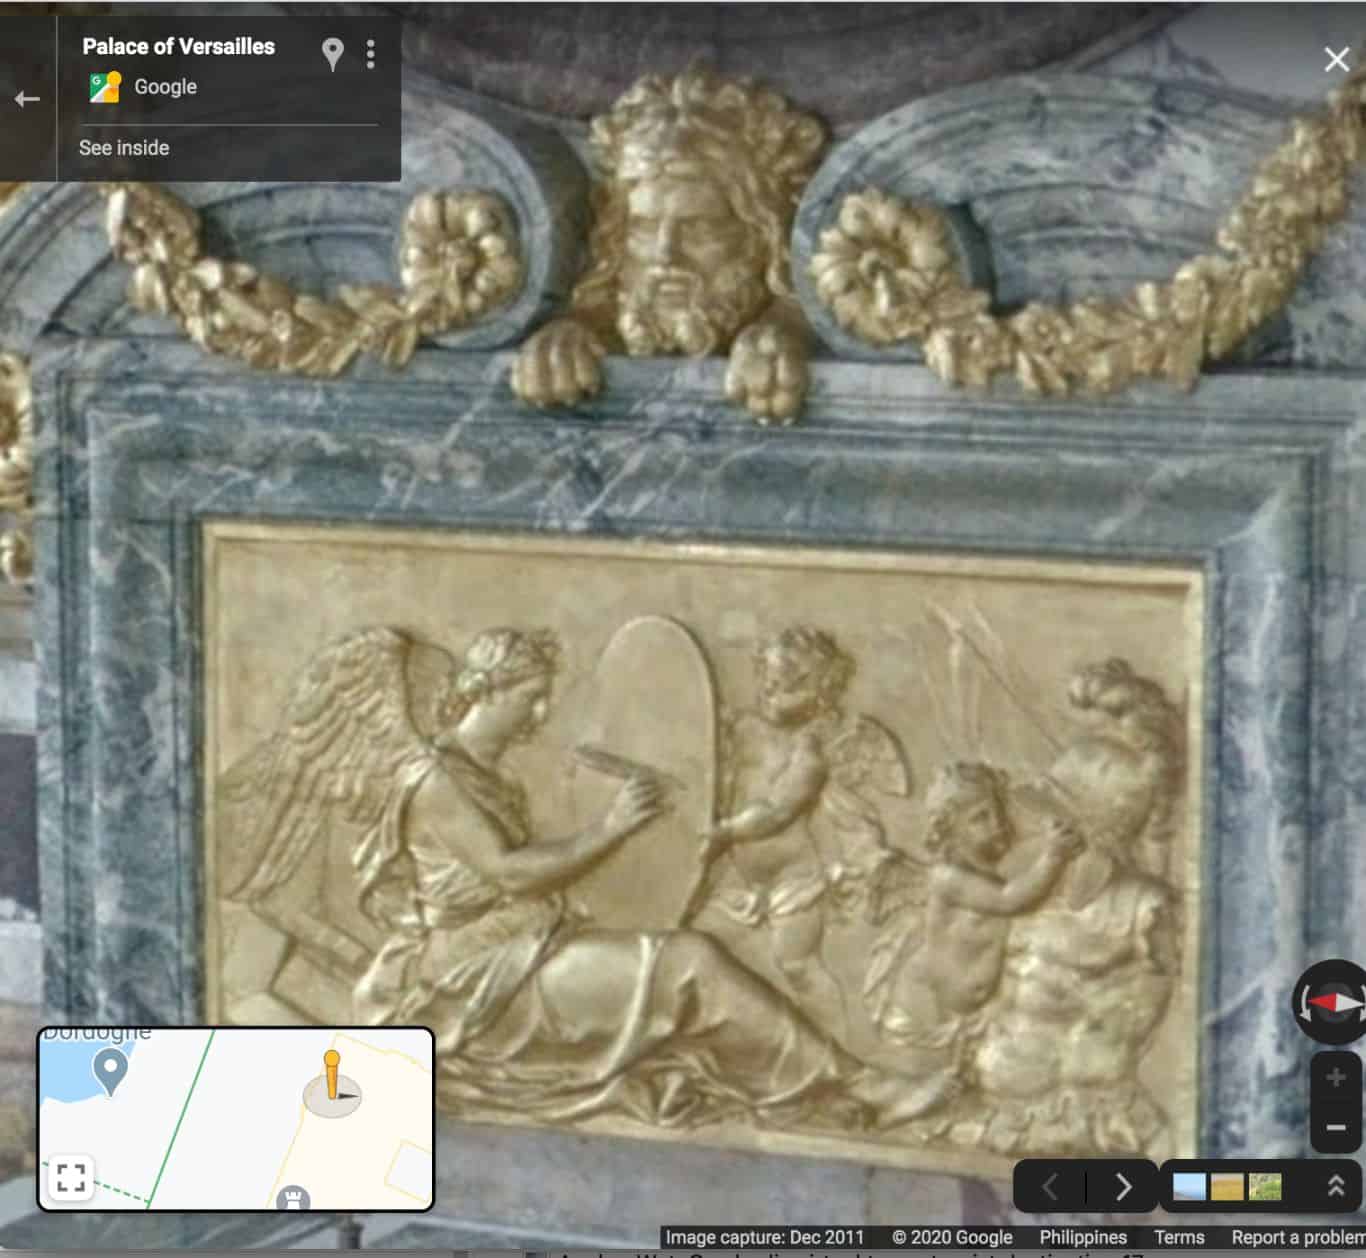The width and height of the screenshot is (1366, 1258).
Task: Open the three-dot options menu
Action: click(x=371, y=54)
